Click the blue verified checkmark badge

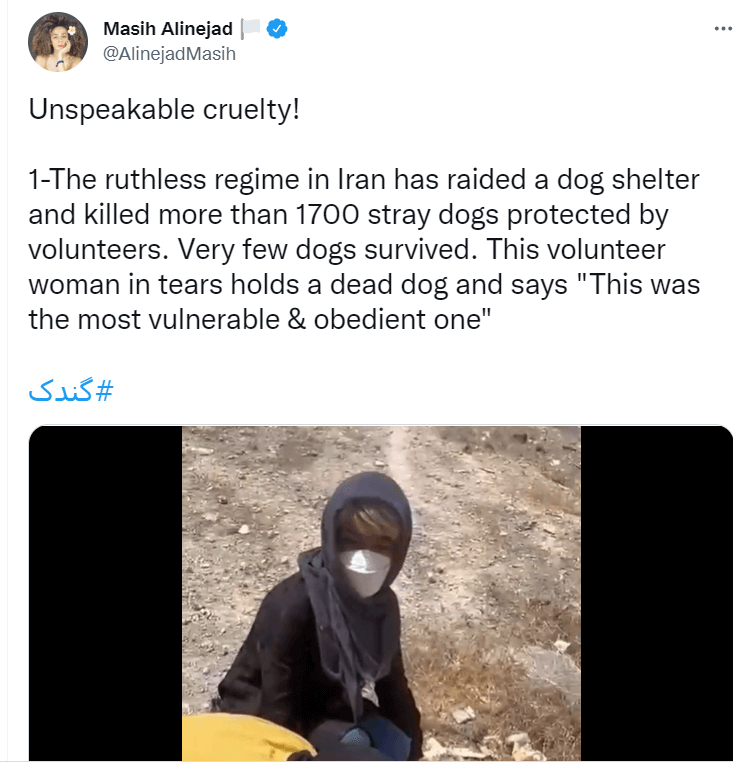point(277,29)
